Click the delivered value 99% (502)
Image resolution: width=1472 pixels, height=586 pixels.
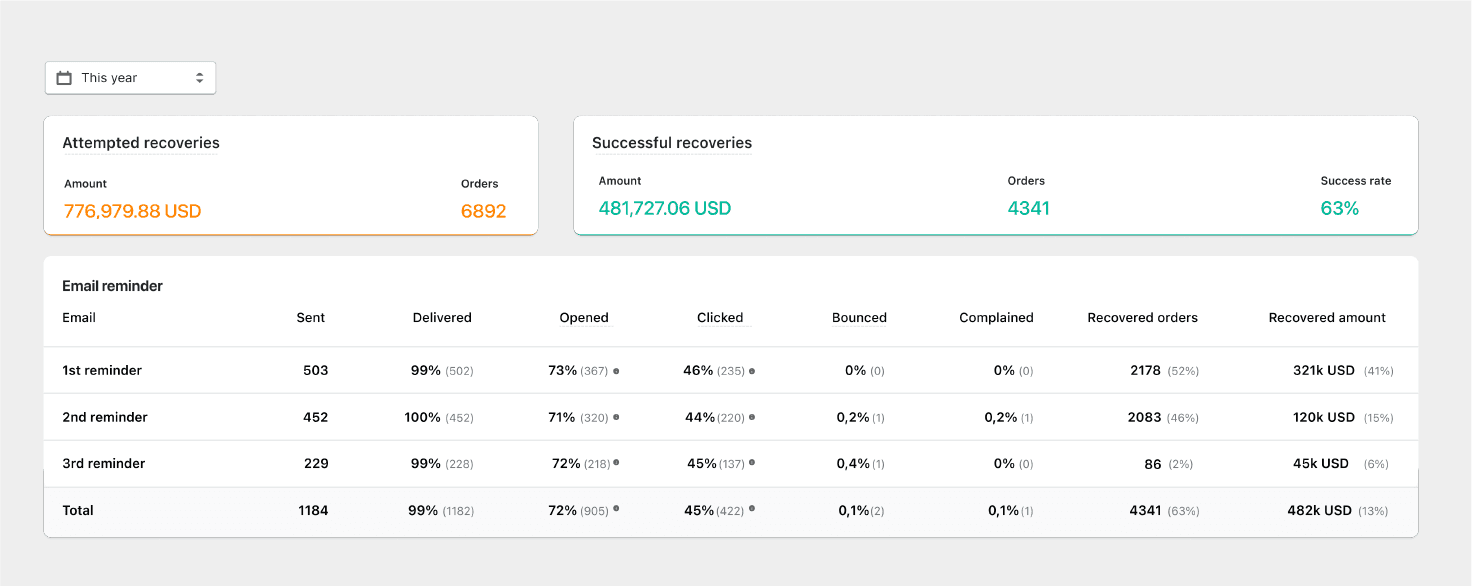pos(442,371)
